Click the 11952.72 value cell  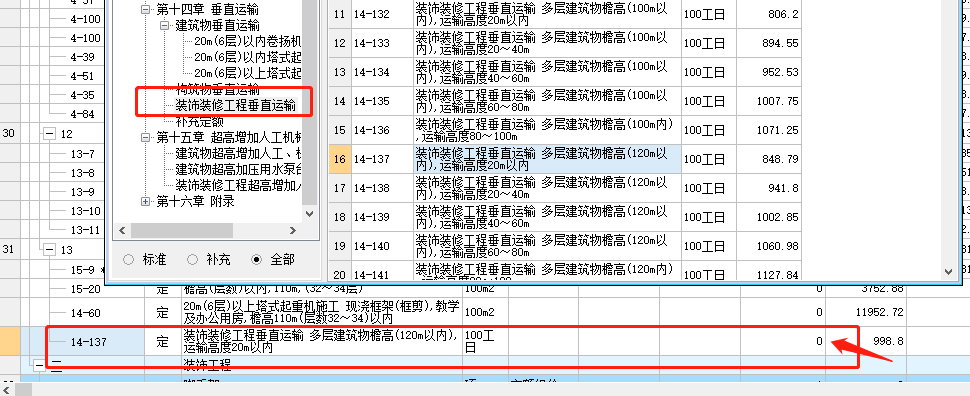867,313
